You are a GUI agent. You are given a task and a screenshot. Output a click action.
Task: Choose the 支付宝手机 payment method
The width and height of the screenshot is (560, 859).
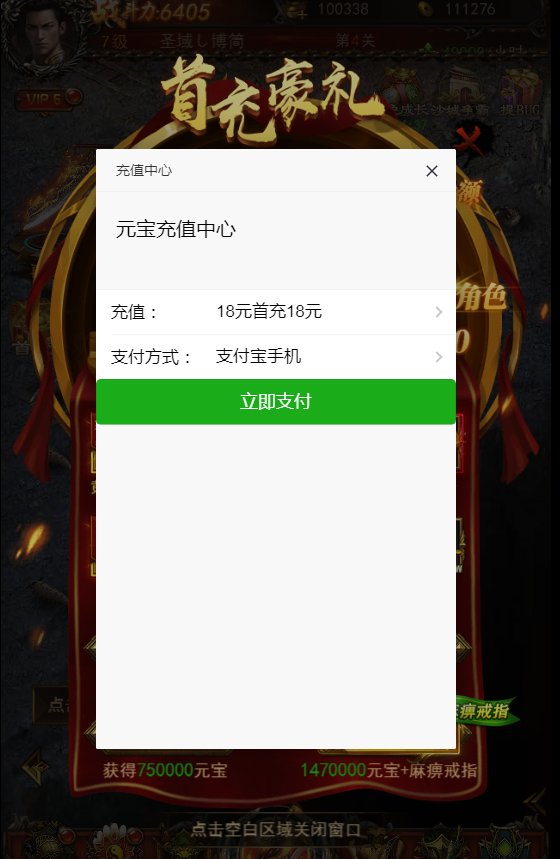coord(258,356)
